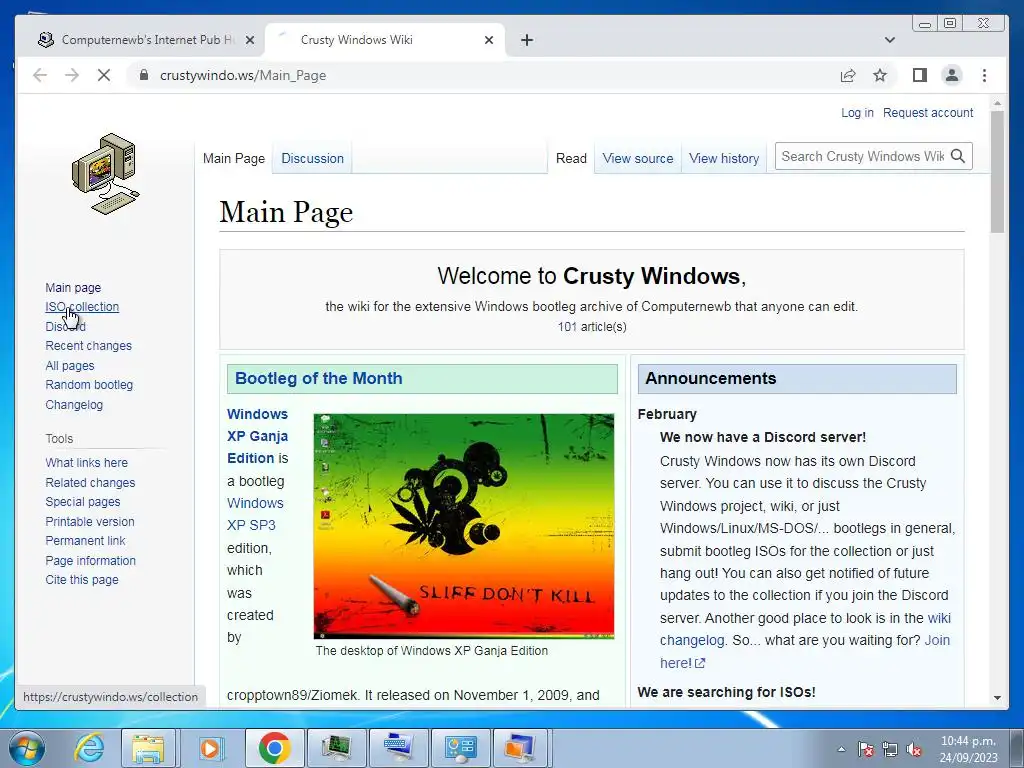Show hidden tray icons arrow
The height and width of the screenshot is (768, 1024).
[x=841, y=749]
